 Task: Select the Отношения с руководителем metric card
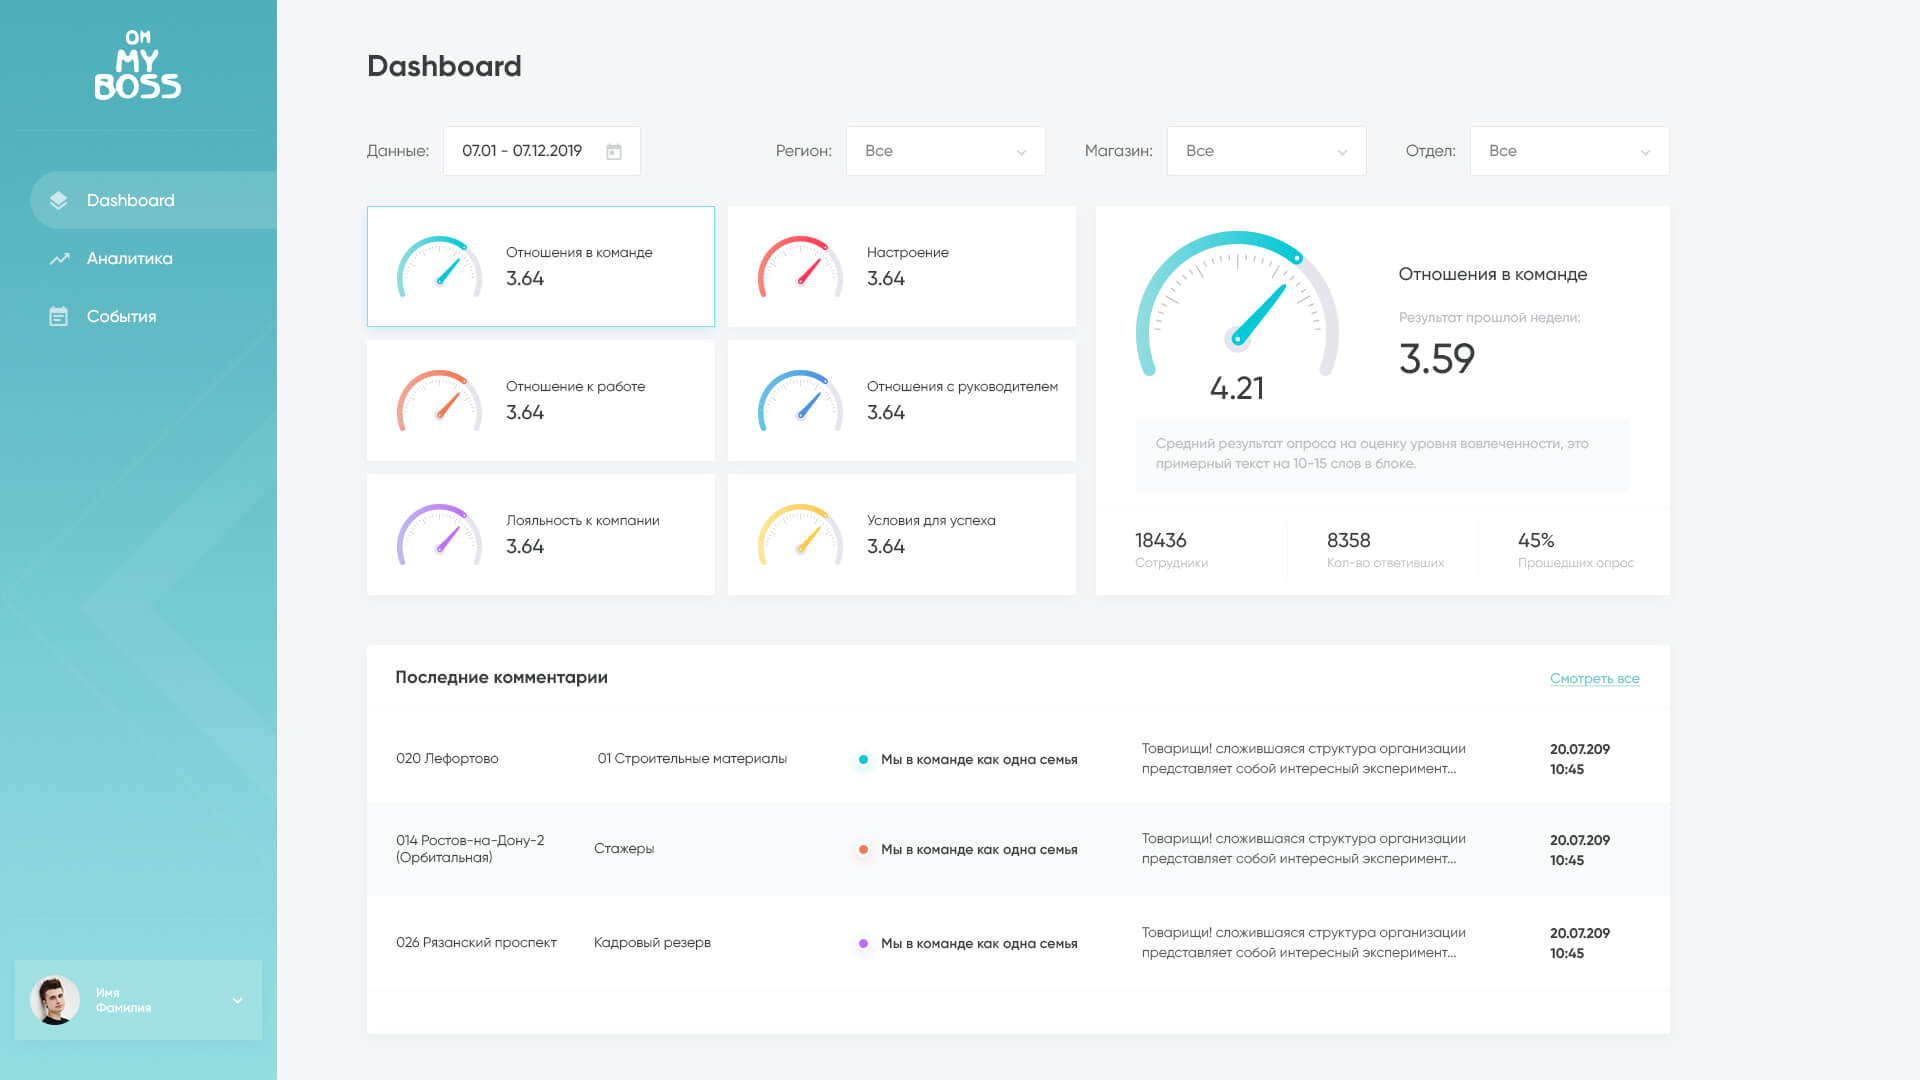click(902, 400)
